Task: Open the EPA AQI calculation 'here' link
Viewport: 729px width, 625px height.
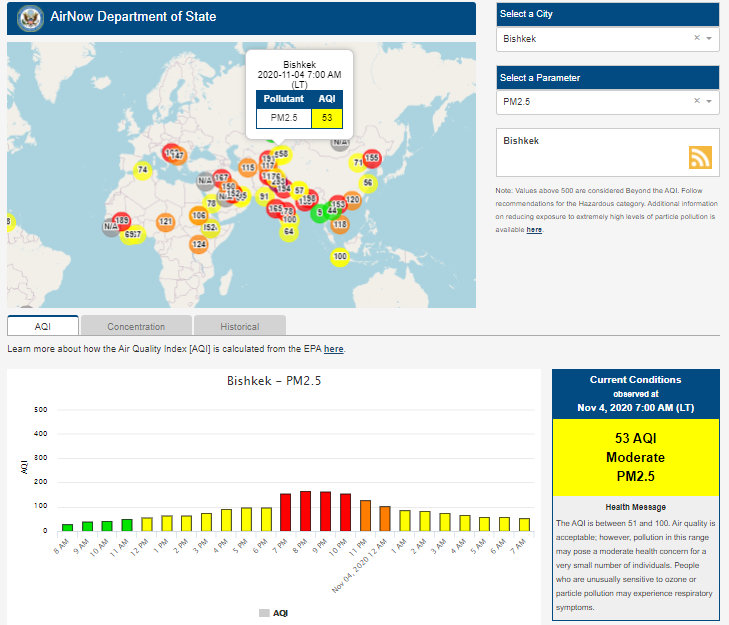Action: coord(333,349)
